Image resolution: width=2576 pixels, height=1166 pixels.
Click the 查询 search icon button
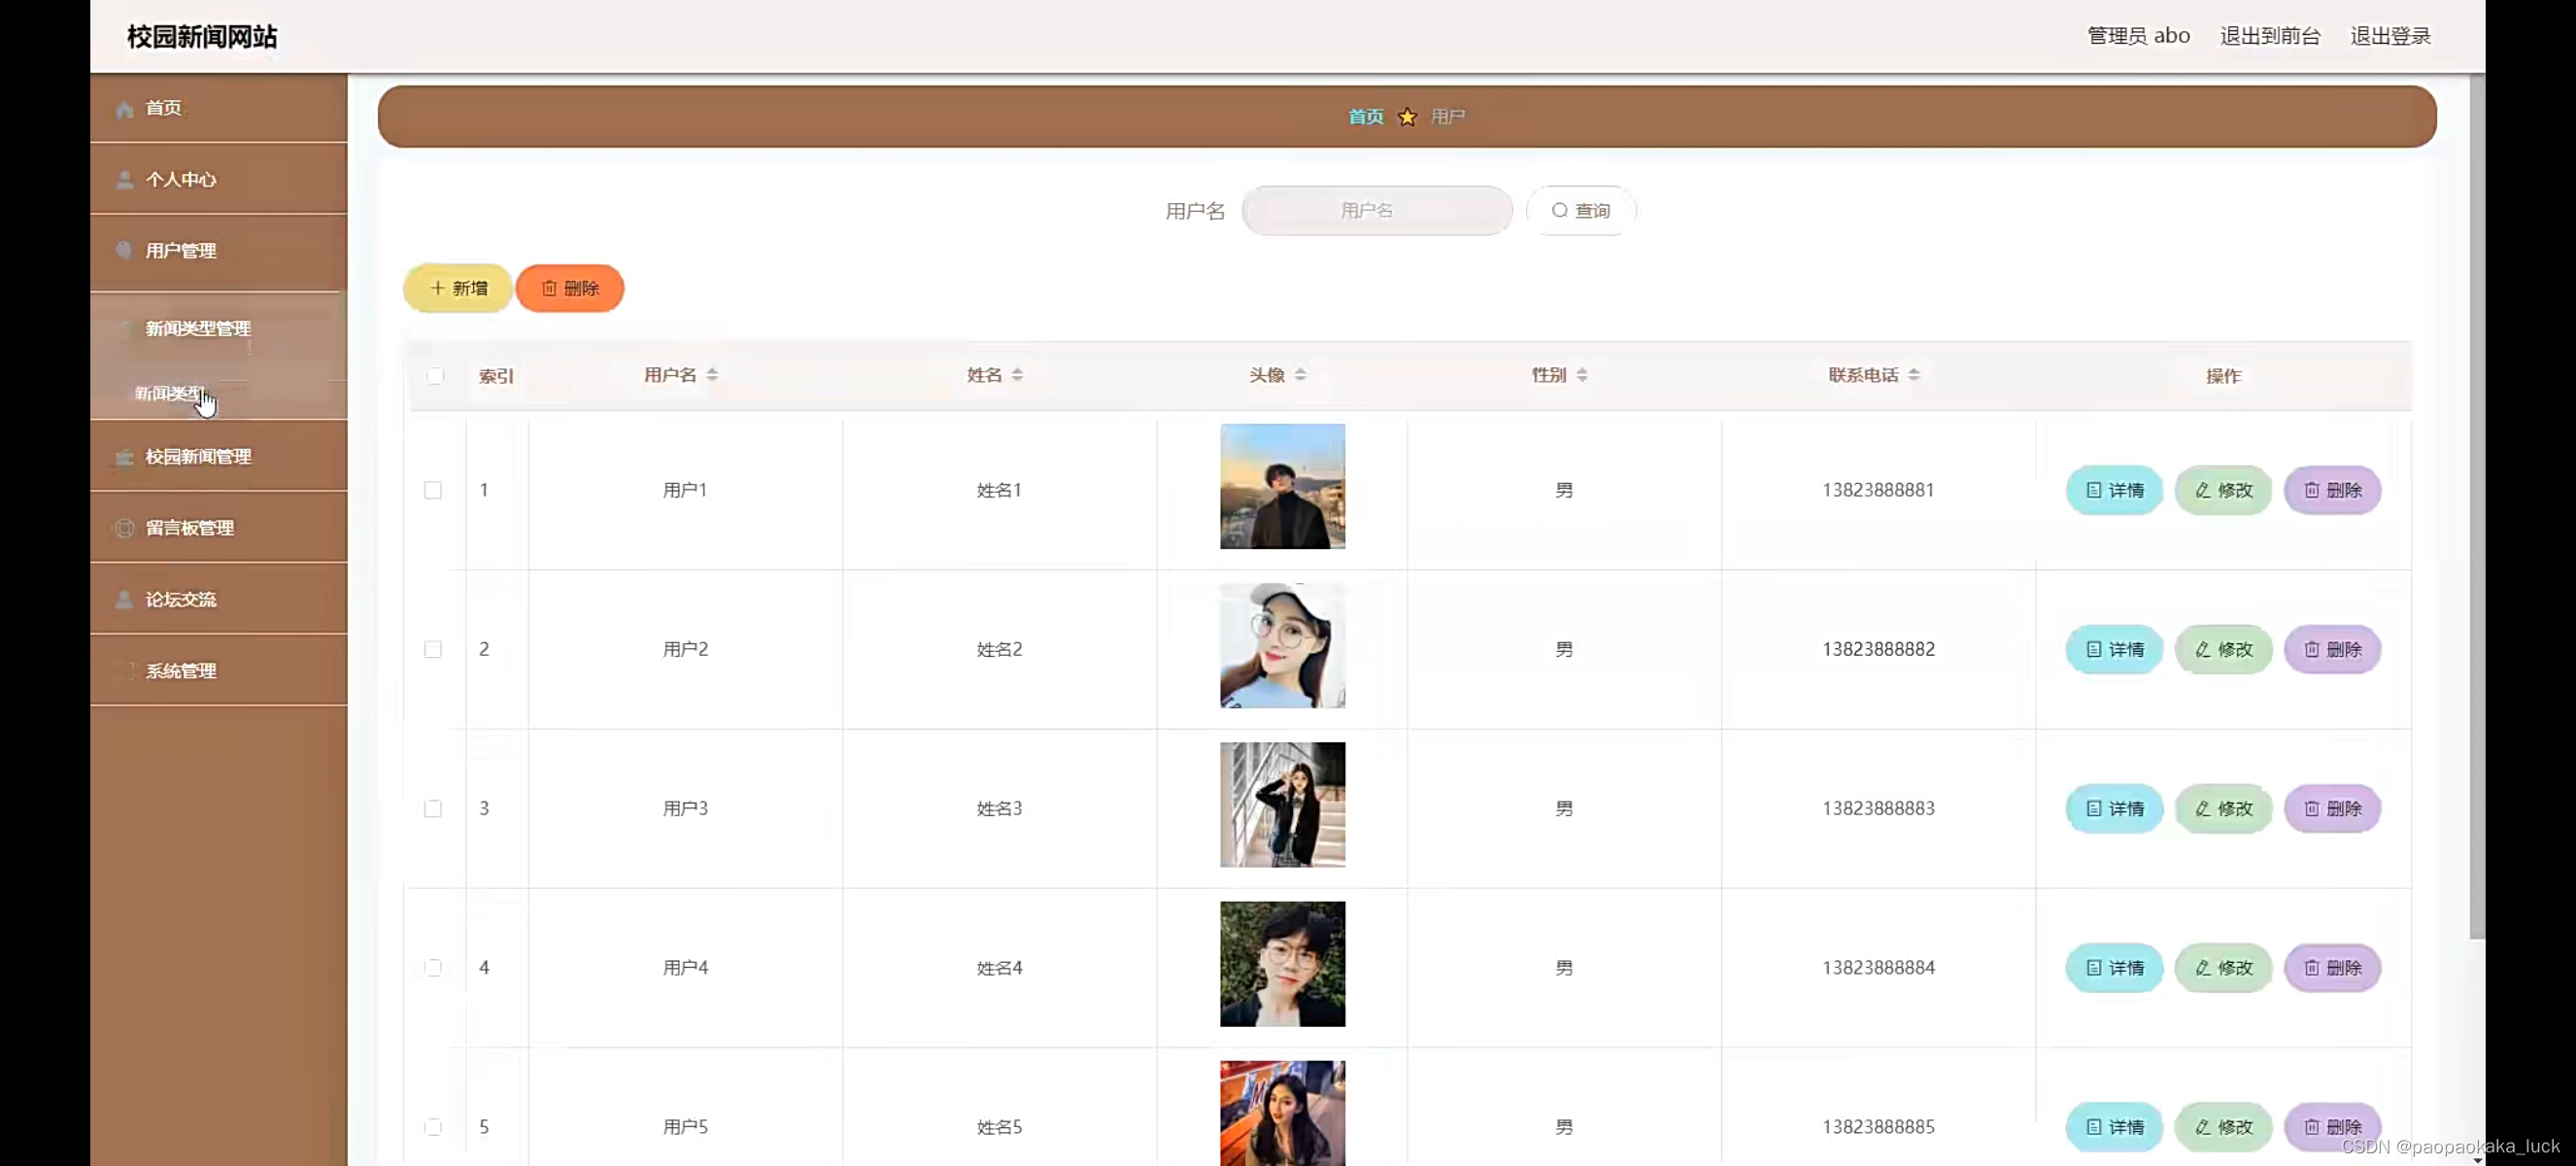[x=1578, y=210]
